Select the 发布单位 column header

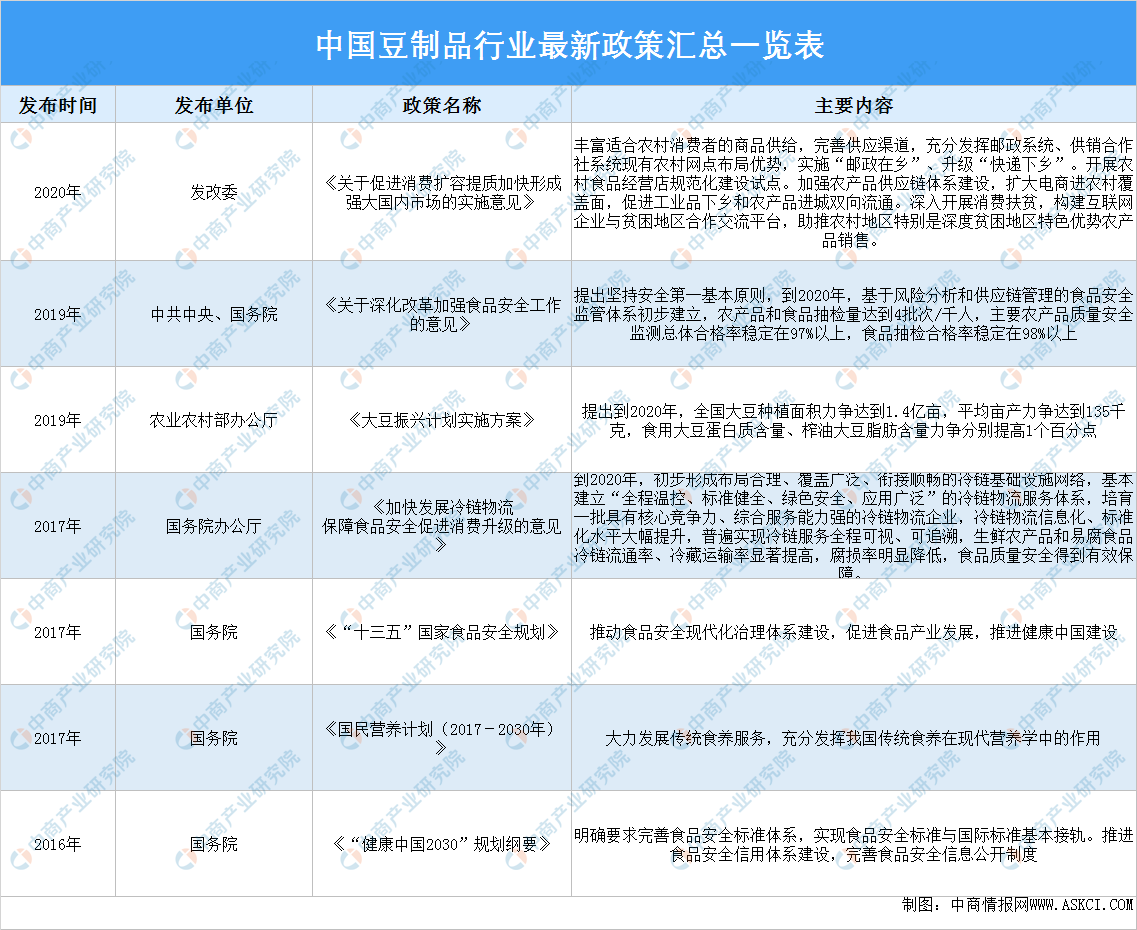pyautogui.click(x=214, y=105)
